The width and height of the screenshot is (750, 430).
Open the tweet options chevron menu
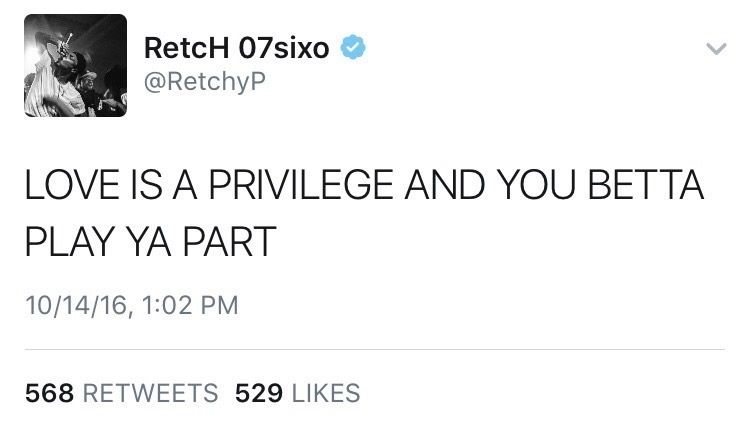(x=716, y=48)
